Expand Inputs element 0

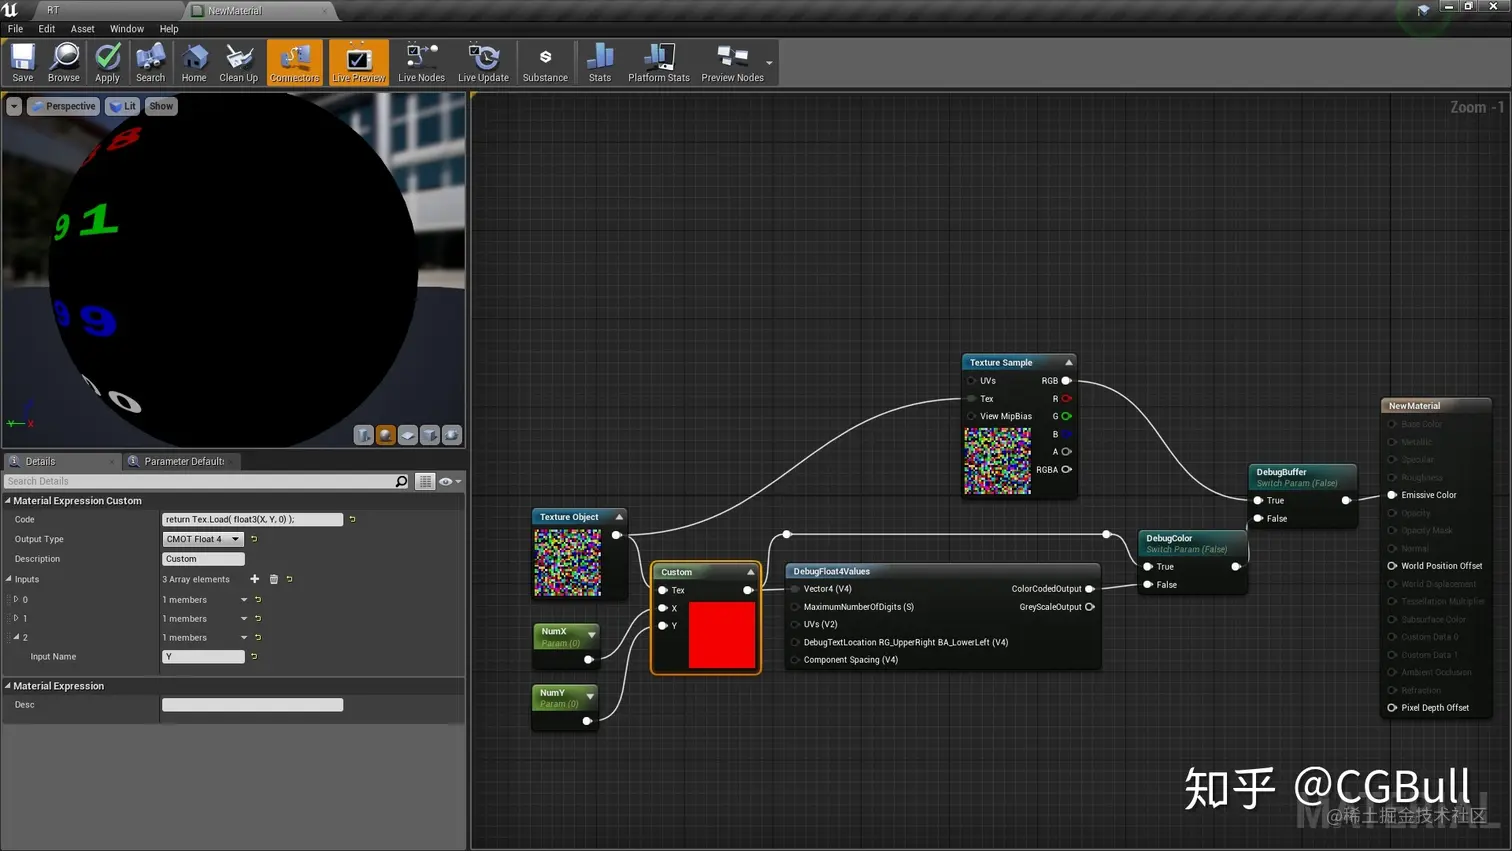[x=15, y=600]
